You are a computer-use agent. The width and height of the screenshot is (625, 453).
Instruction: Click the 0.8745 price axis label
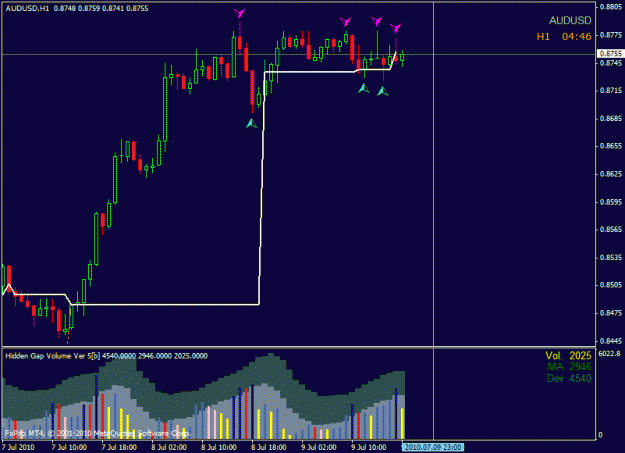click(611, 63)
